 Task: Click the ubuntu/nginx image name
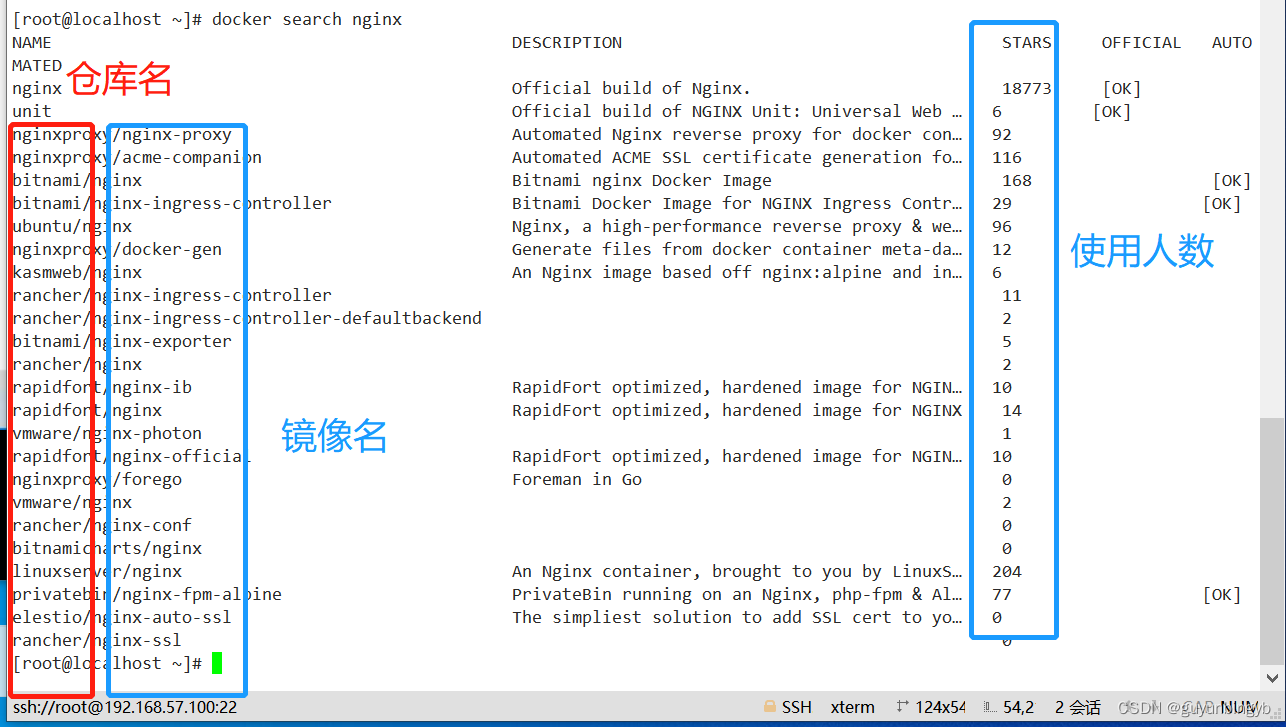click(x=72, y=226)
